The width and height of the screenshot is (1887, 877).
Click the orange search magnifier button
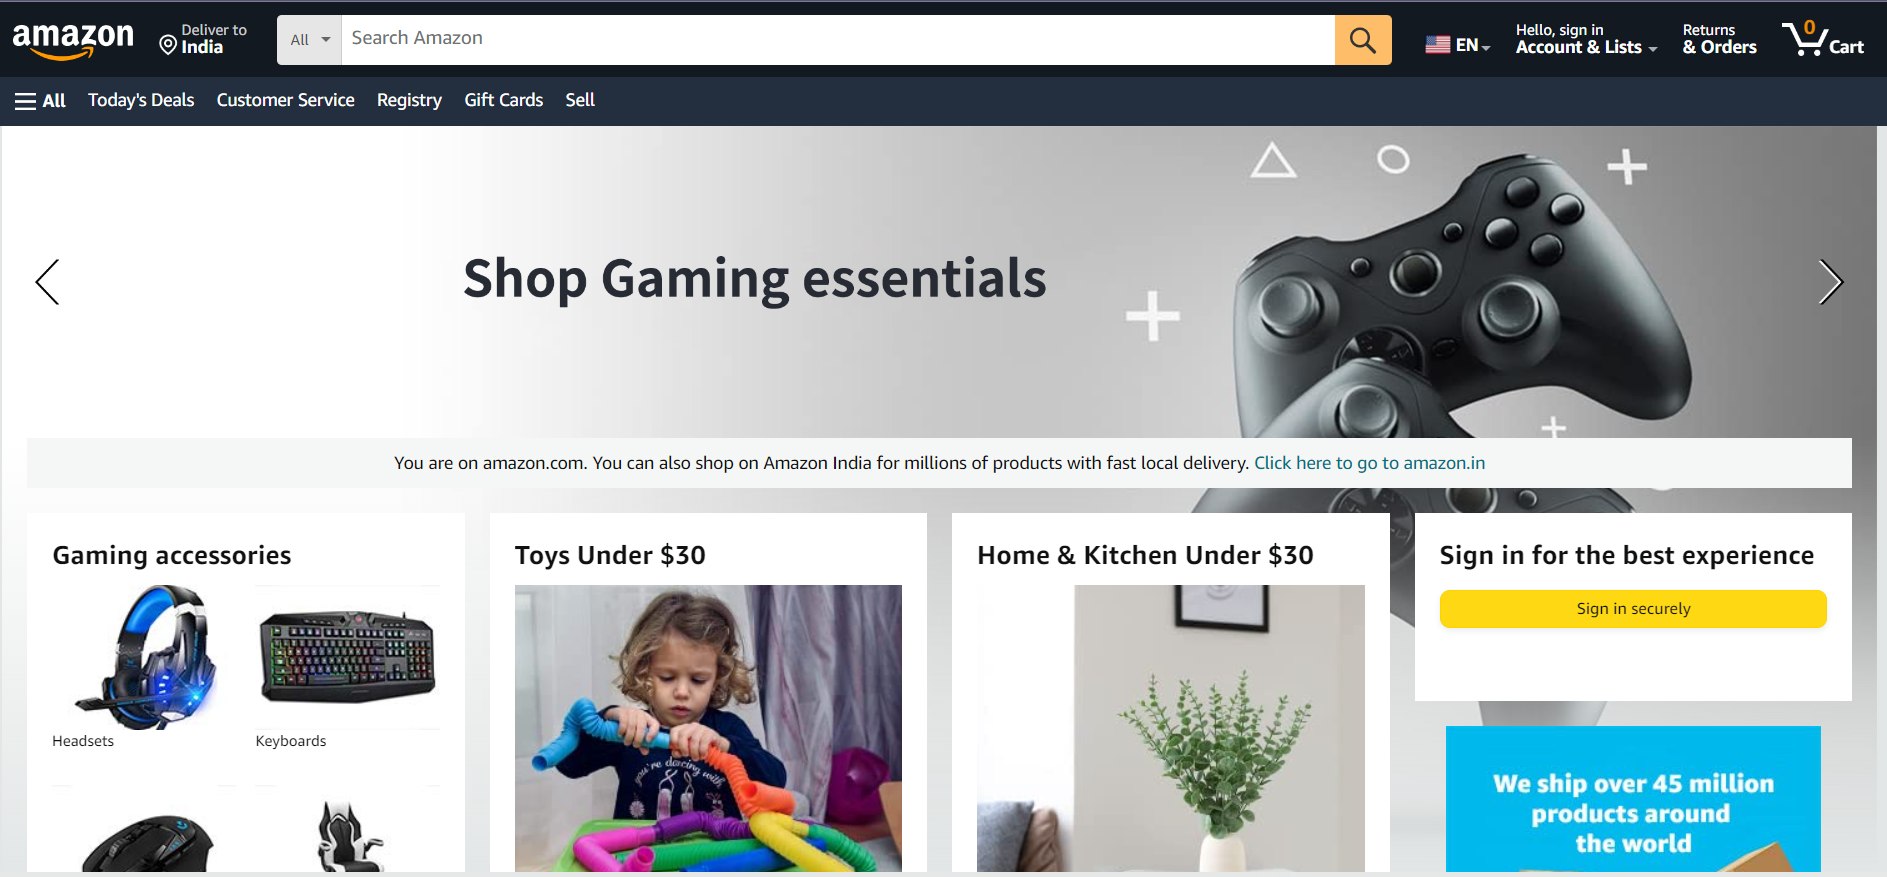click(1362, 40)
